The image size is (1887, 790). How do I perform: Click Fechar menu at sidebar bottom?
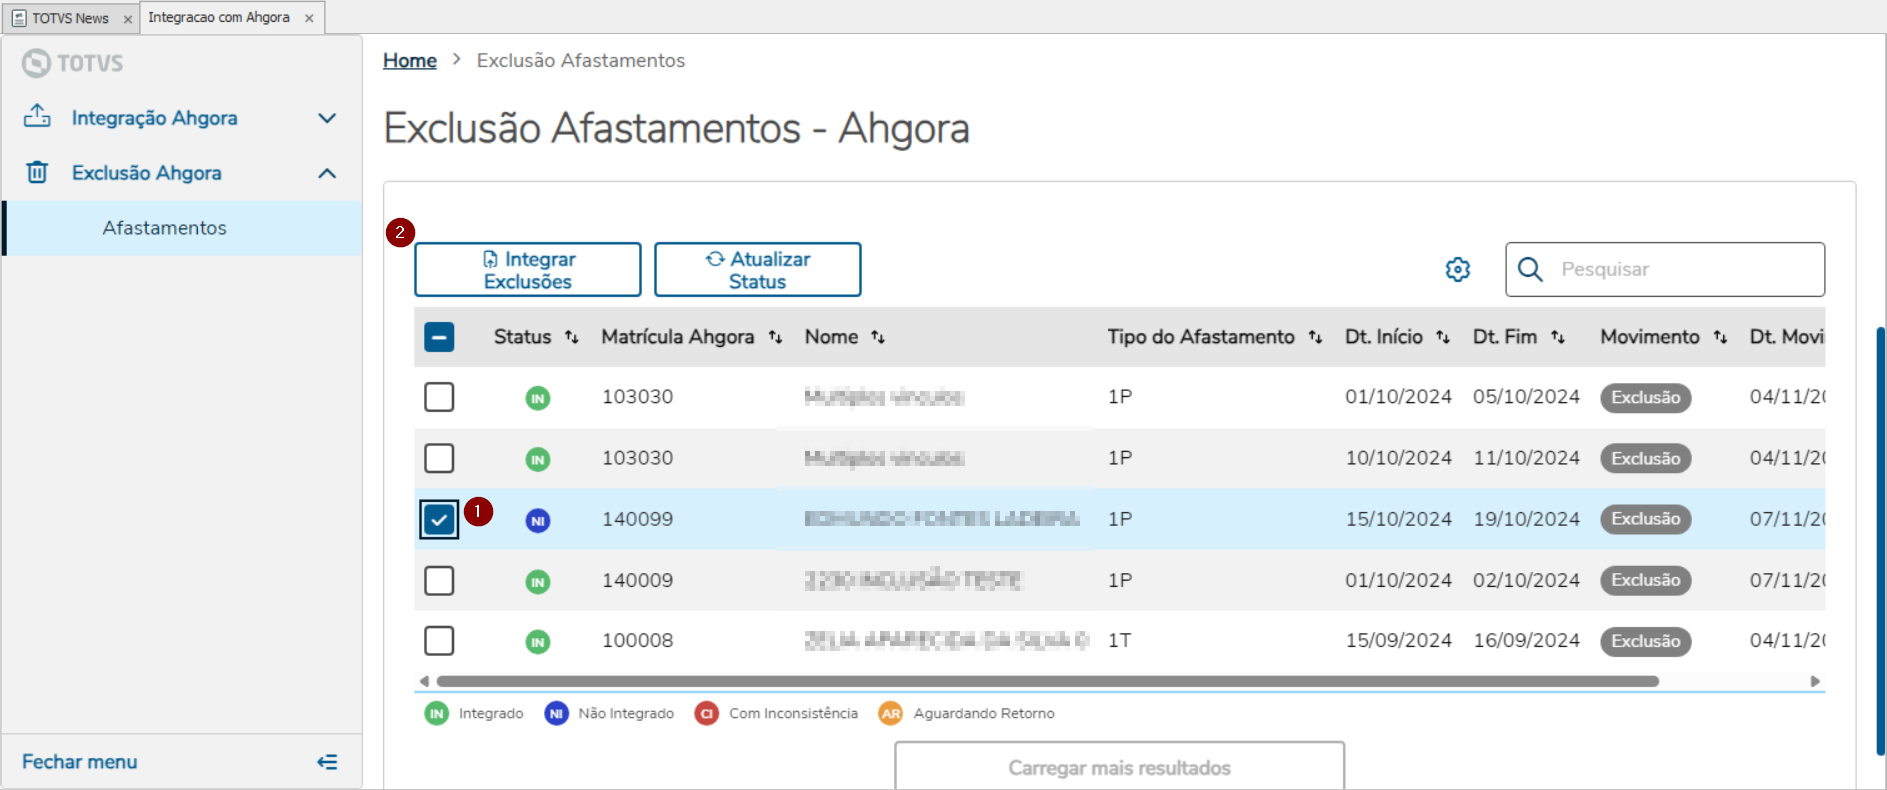pos(80,762)
